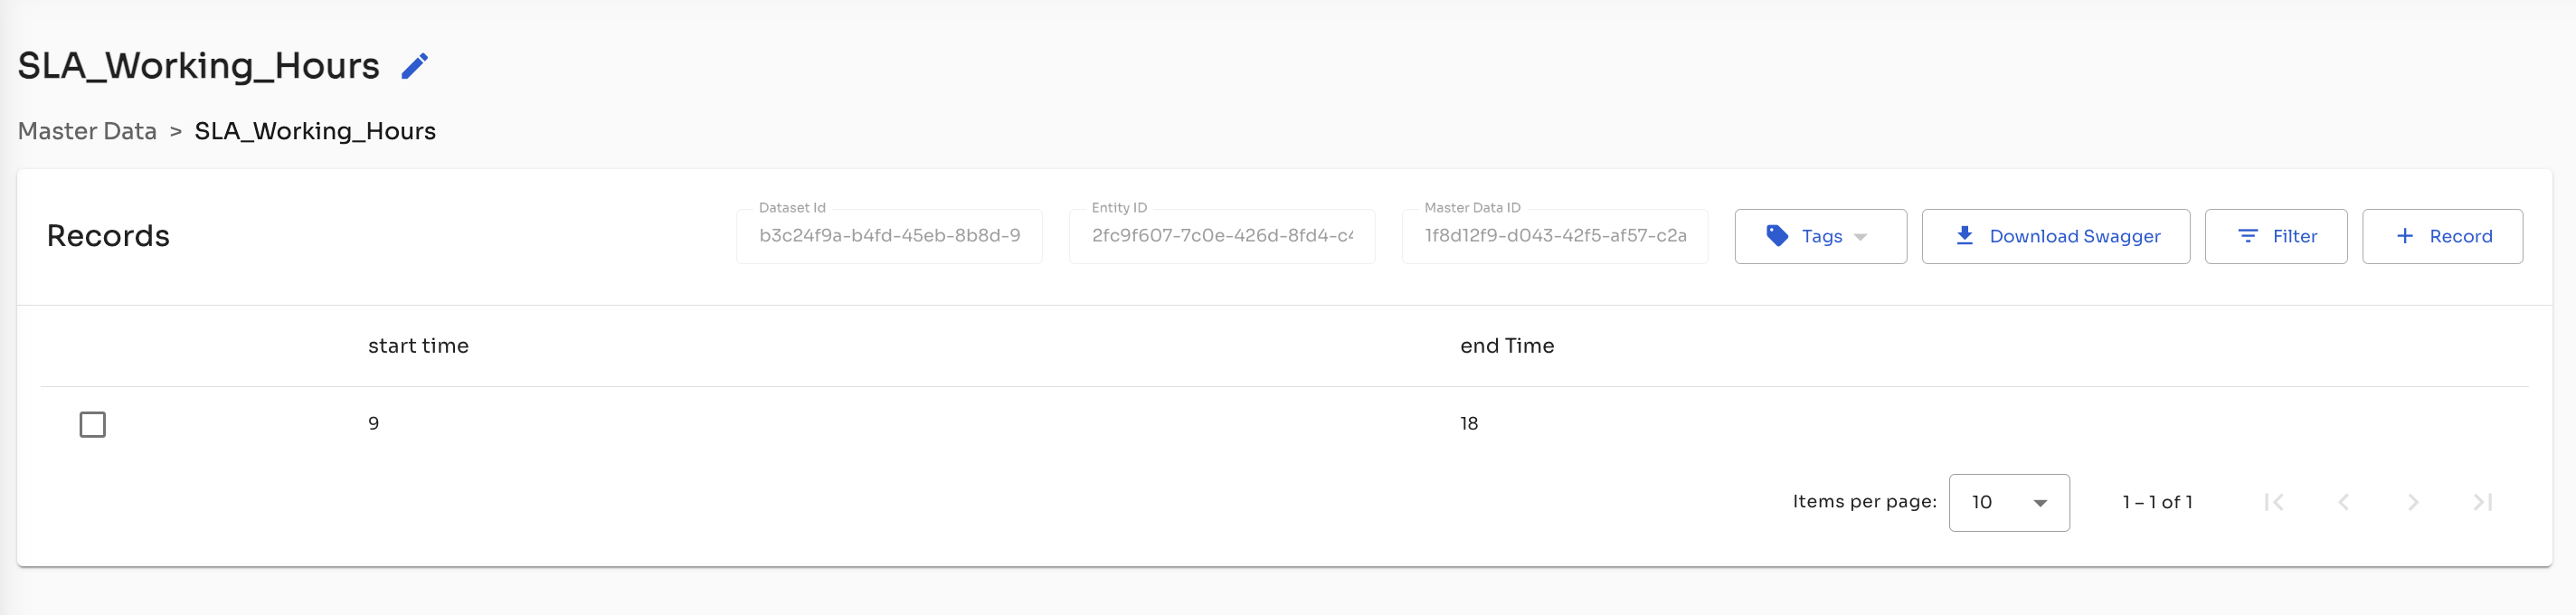The height and width of the screenshot is (615, 2576).
Task: Click the Dataset Id field
Action: click(x=889, y=236)
